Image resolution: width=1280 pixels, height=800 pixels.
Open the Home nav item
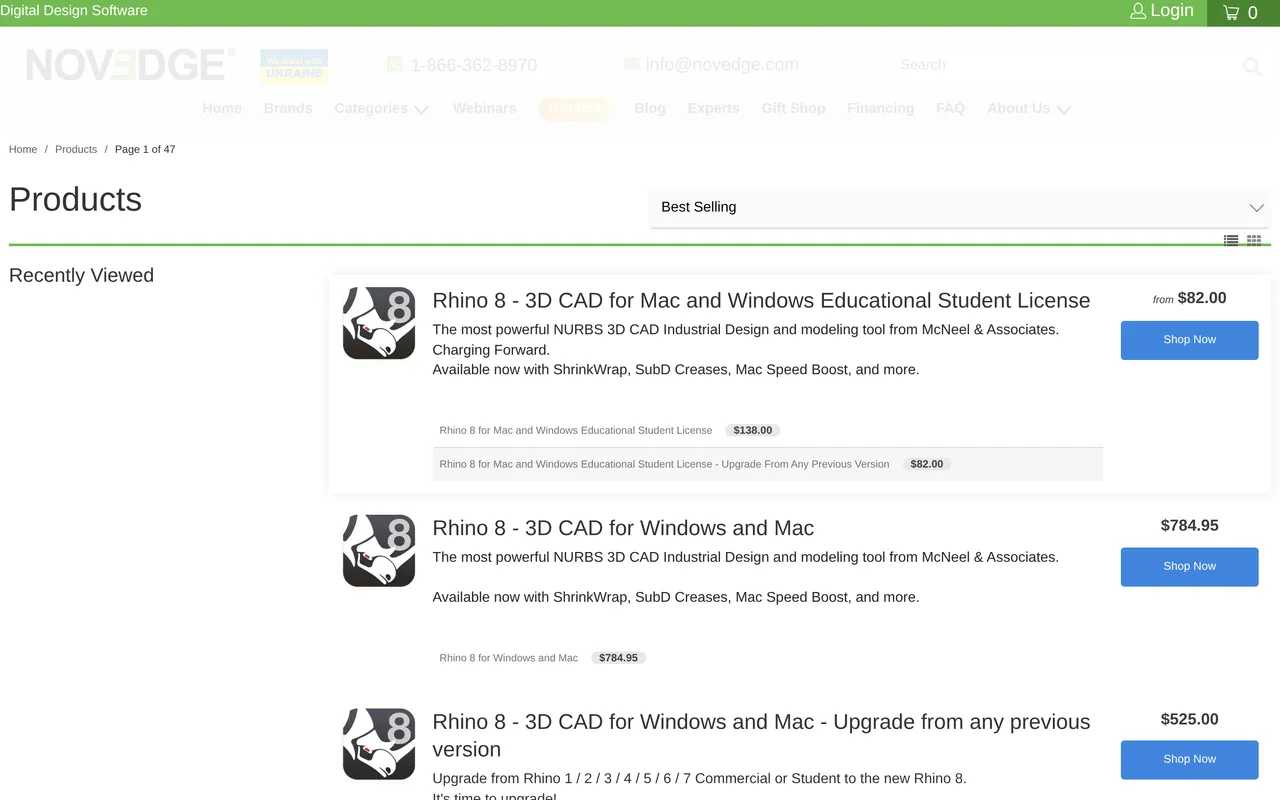tap(222, 108)
